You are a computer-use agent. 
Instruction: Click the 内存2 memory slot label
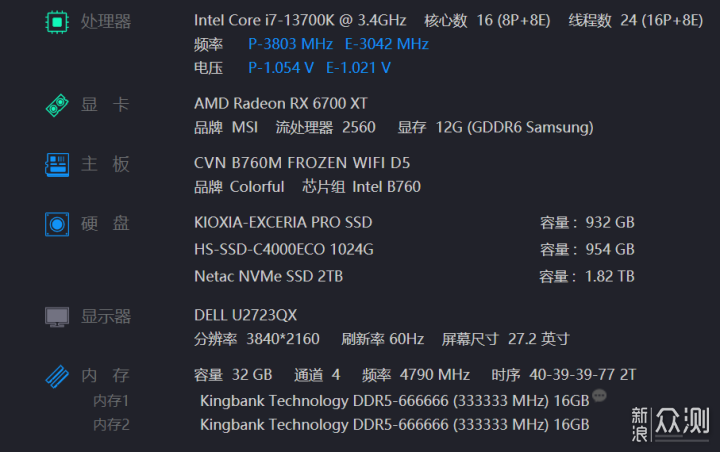(x=111, y=425)
